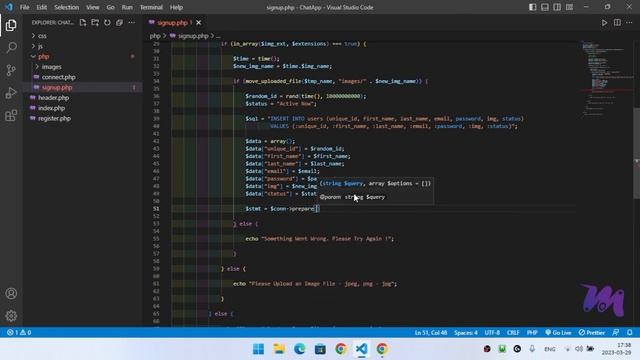Toggle the primary side bar layout icon

533,7
